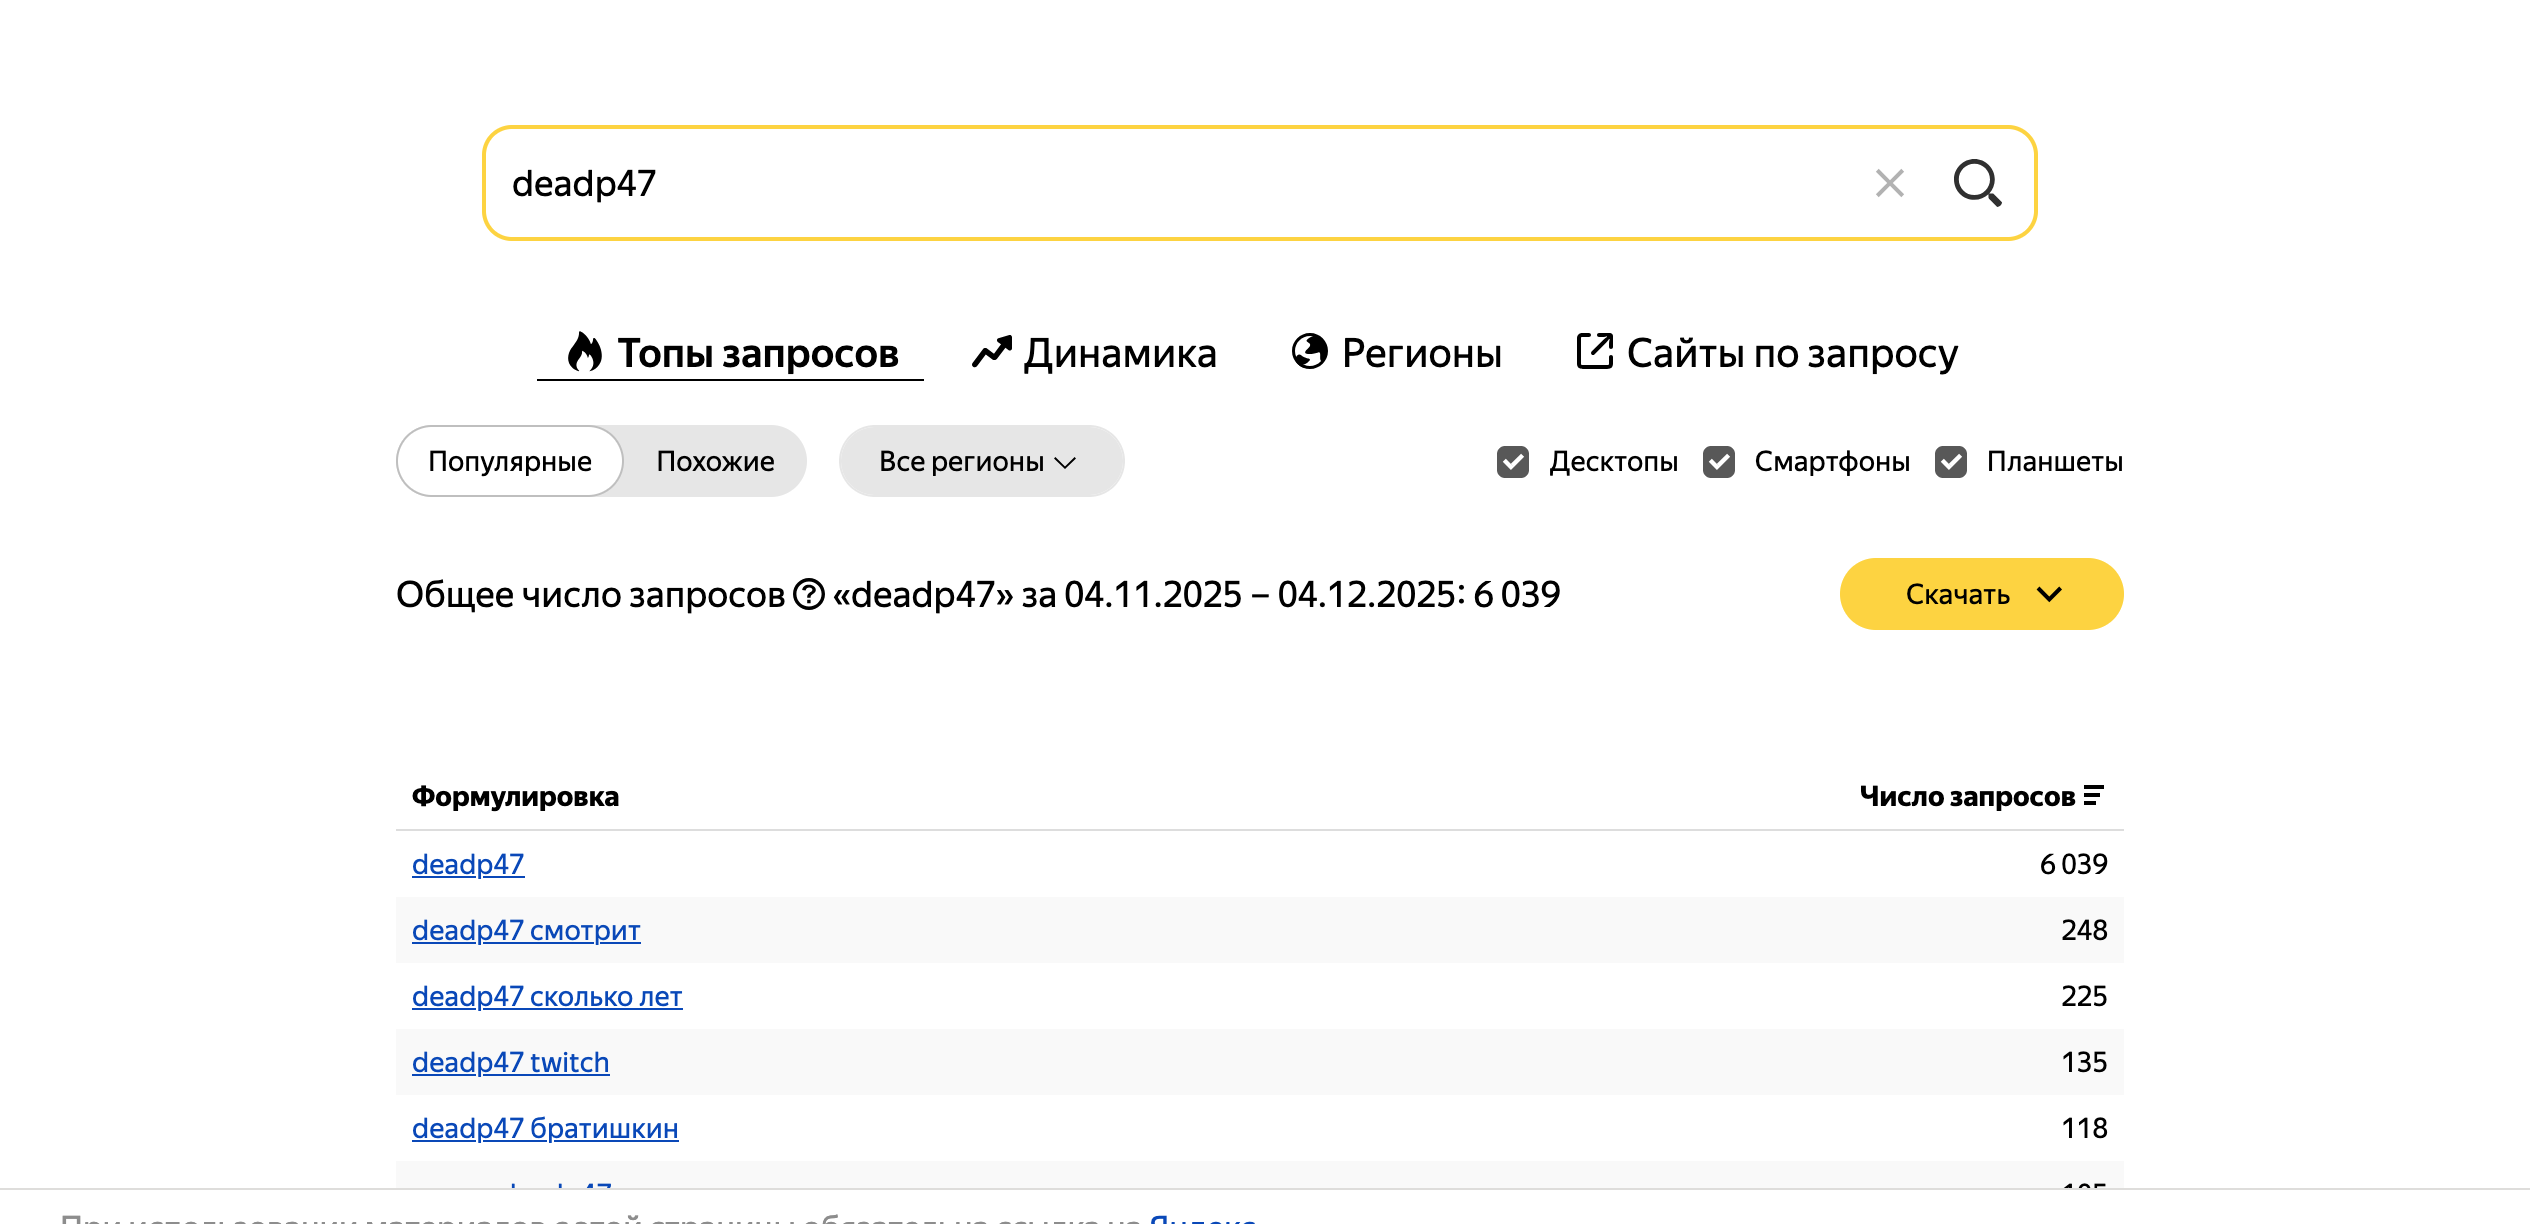Select the Популярные queries option
This screenshot has width=2530, height=1224.
click(x=510, y=462)
